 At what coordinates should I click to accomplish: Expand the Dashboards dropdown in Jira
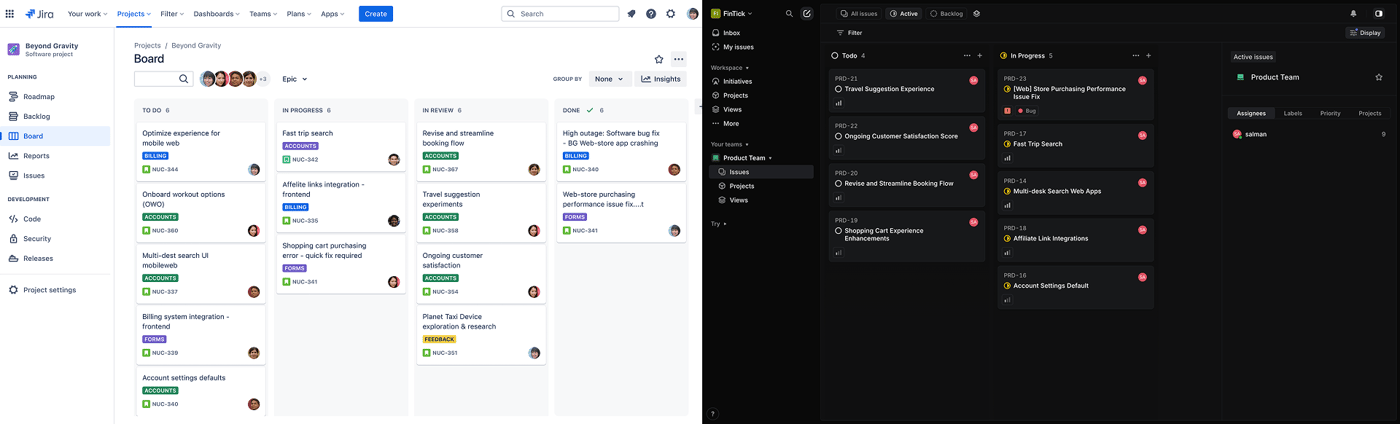[217, 14]
